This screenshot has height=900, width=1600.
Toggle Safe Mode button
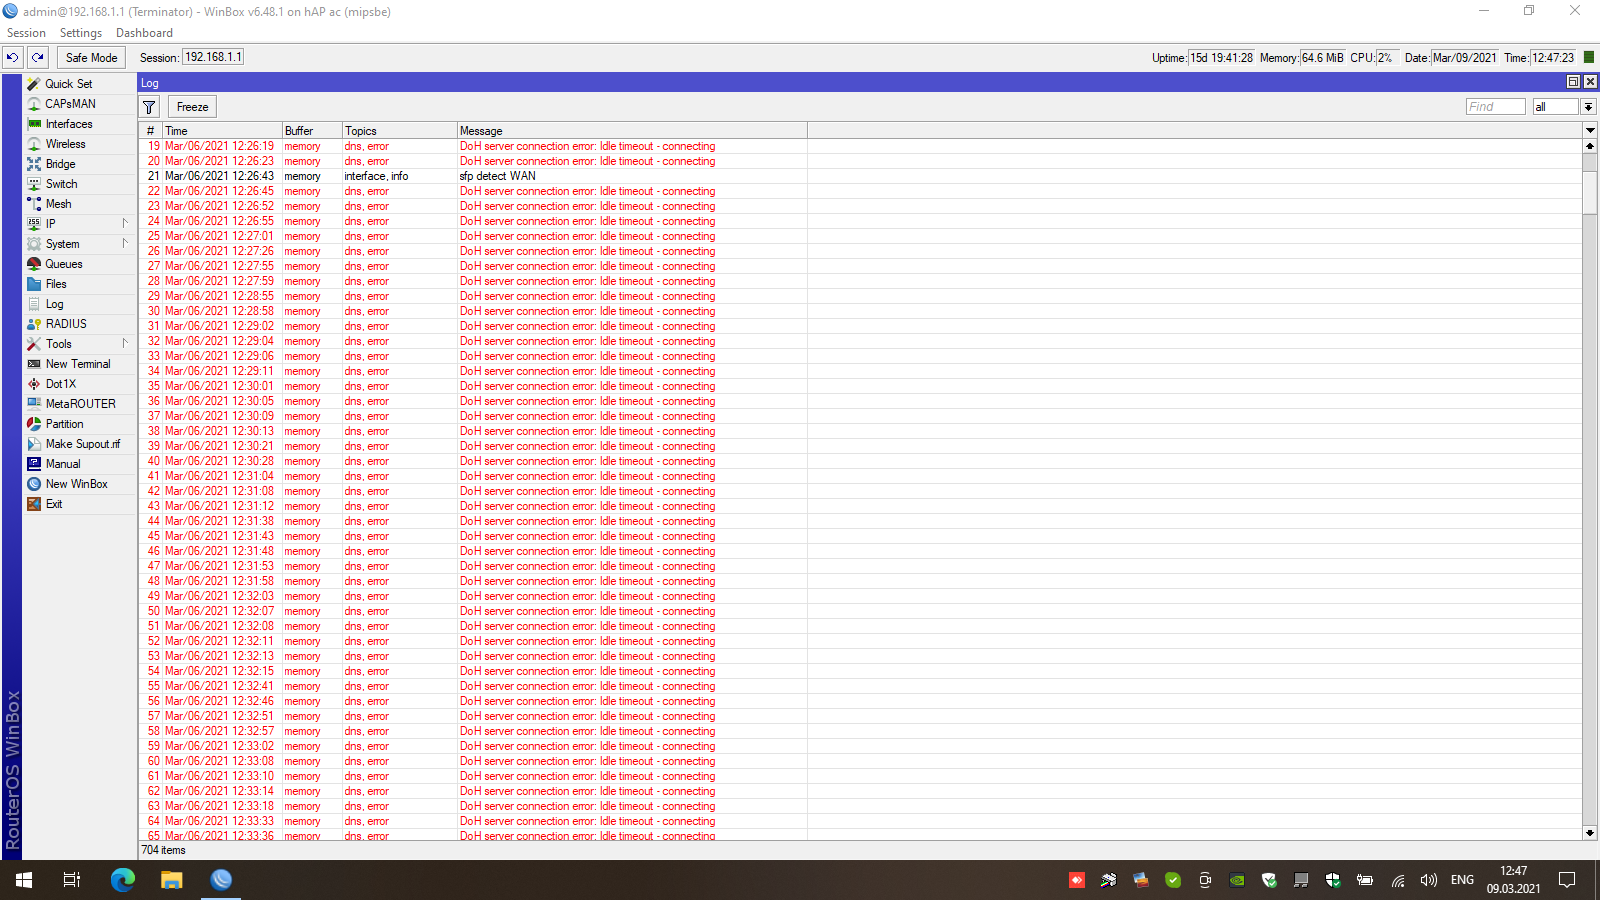91,58
